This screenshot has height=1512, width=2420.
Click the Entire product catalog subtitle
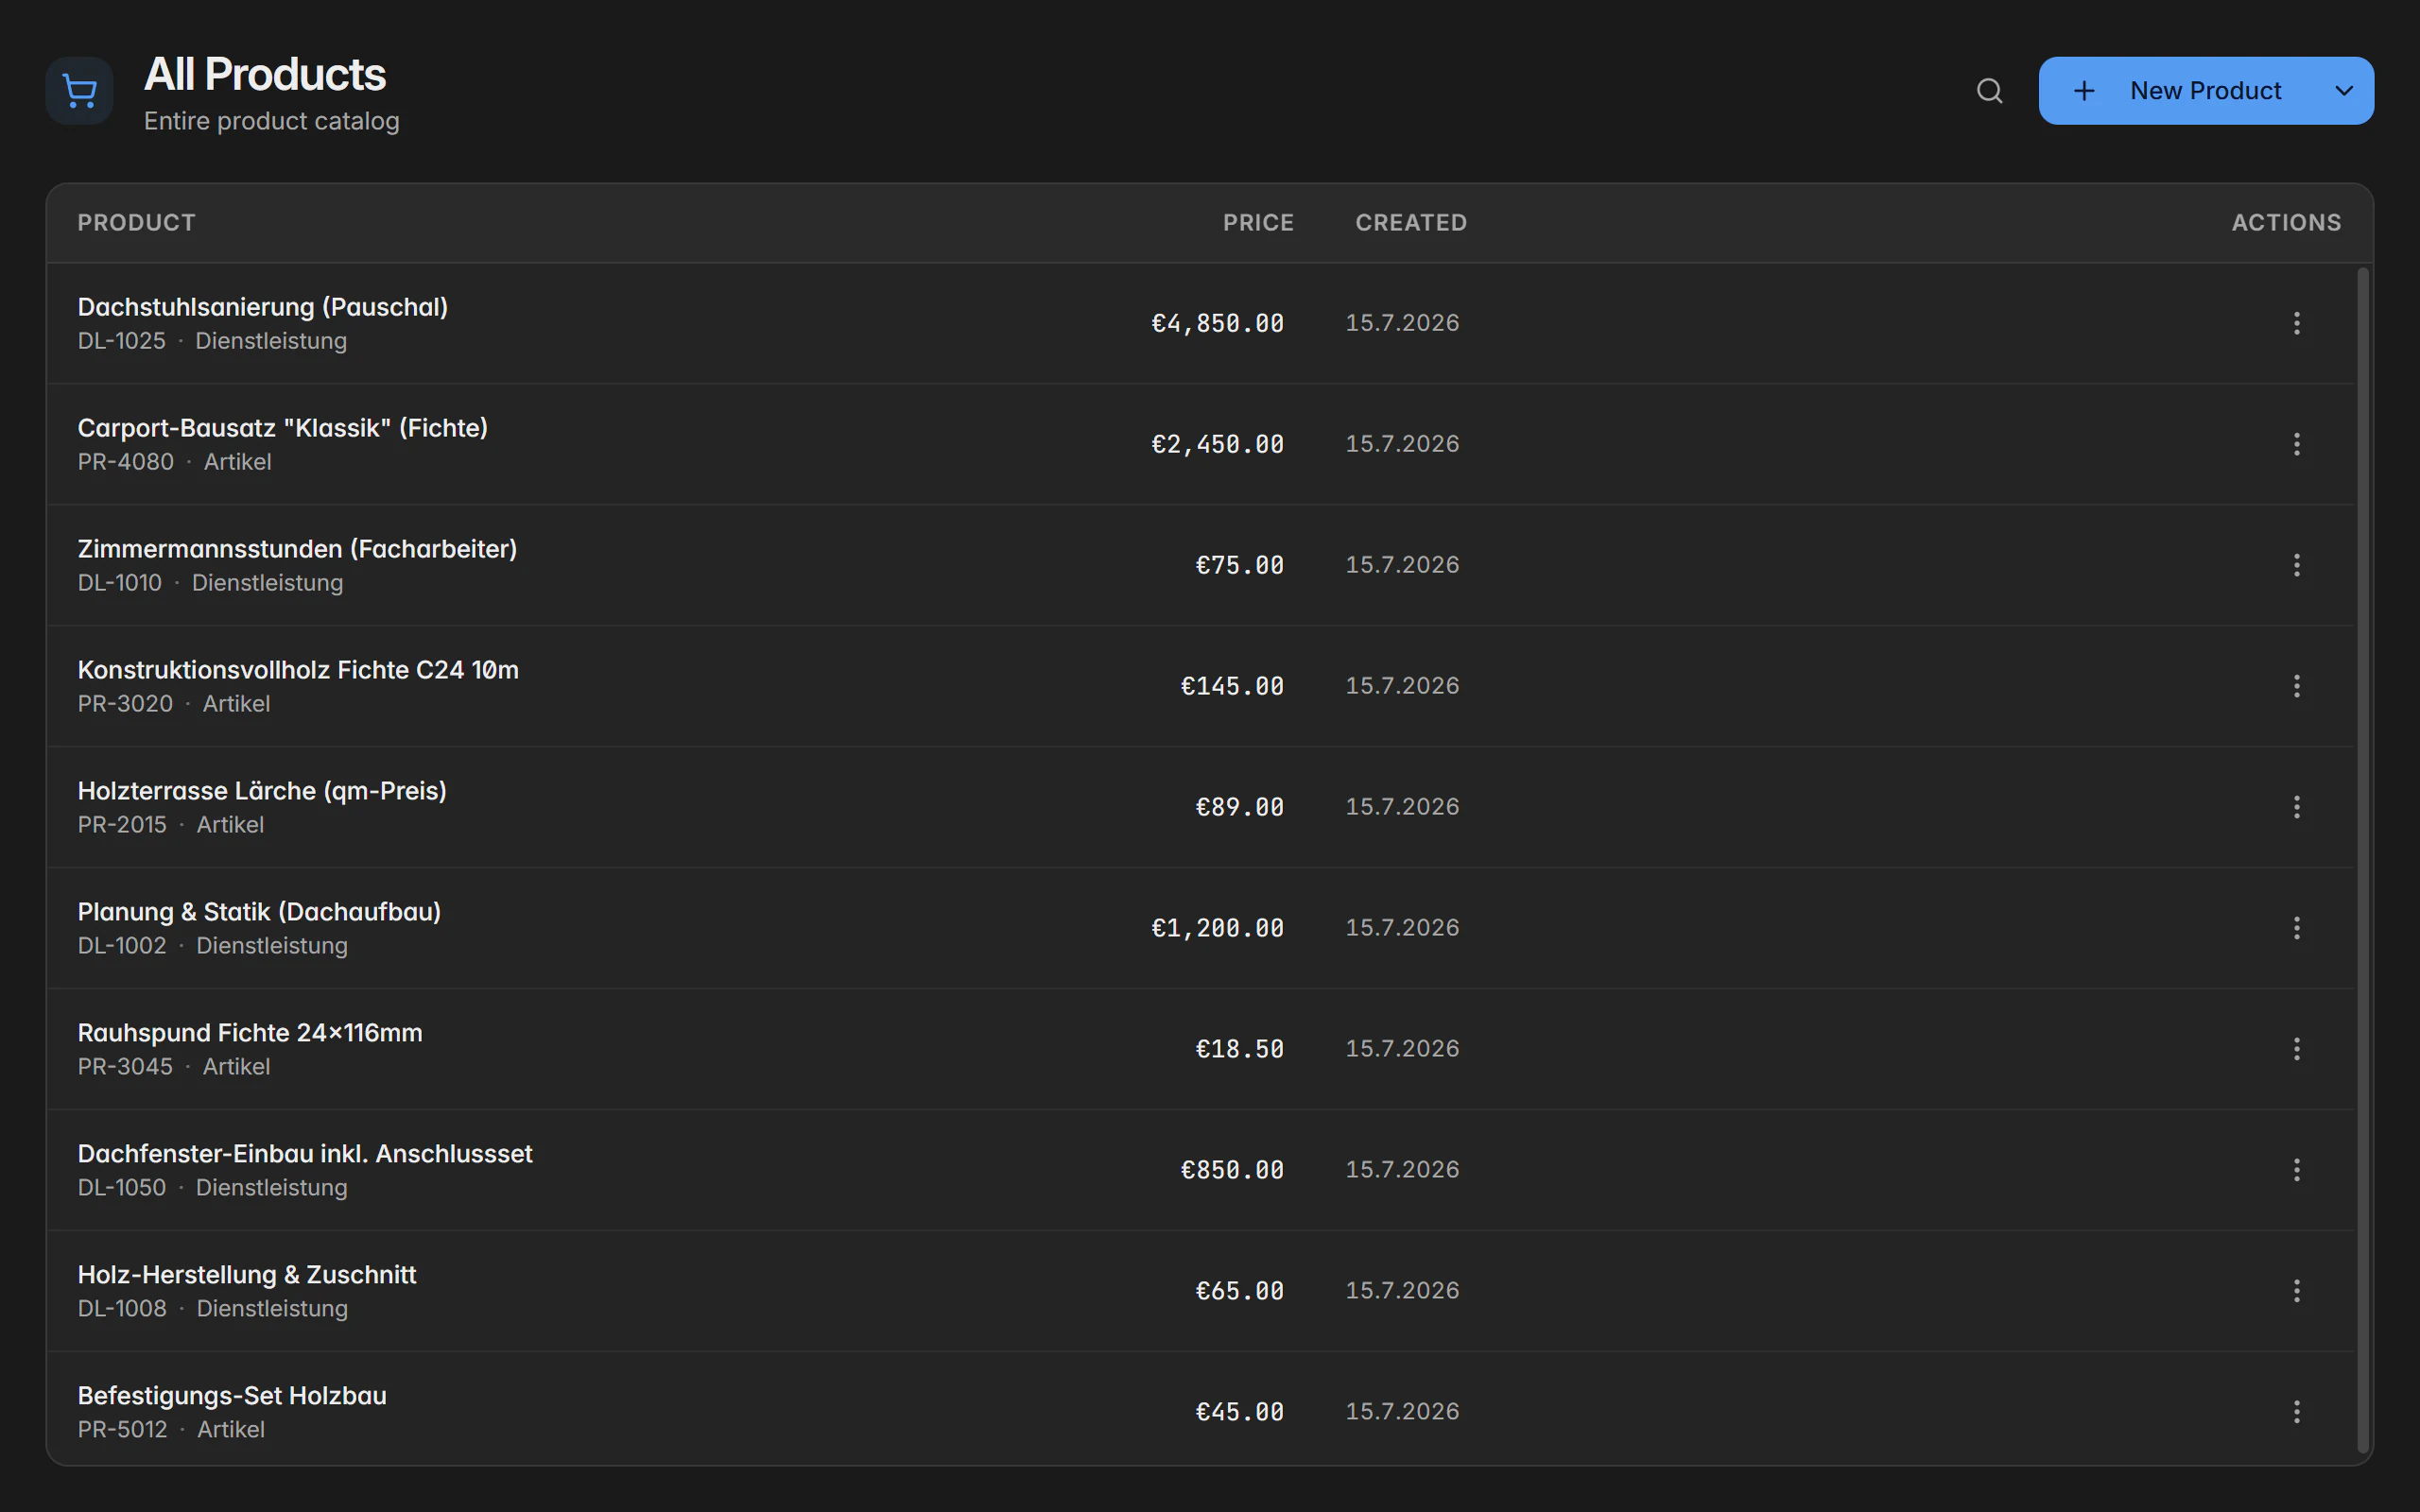click(x=272, y=121)
